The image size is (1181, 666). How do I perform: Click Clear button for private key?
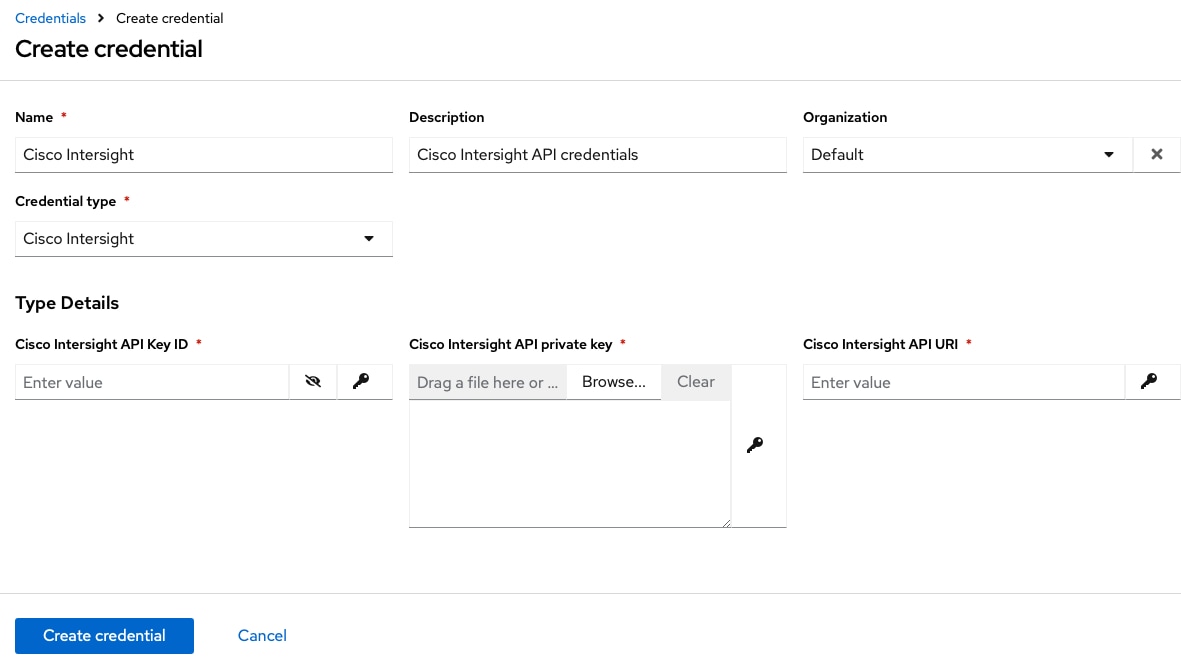pyautogui.click(x=696, y=382)
